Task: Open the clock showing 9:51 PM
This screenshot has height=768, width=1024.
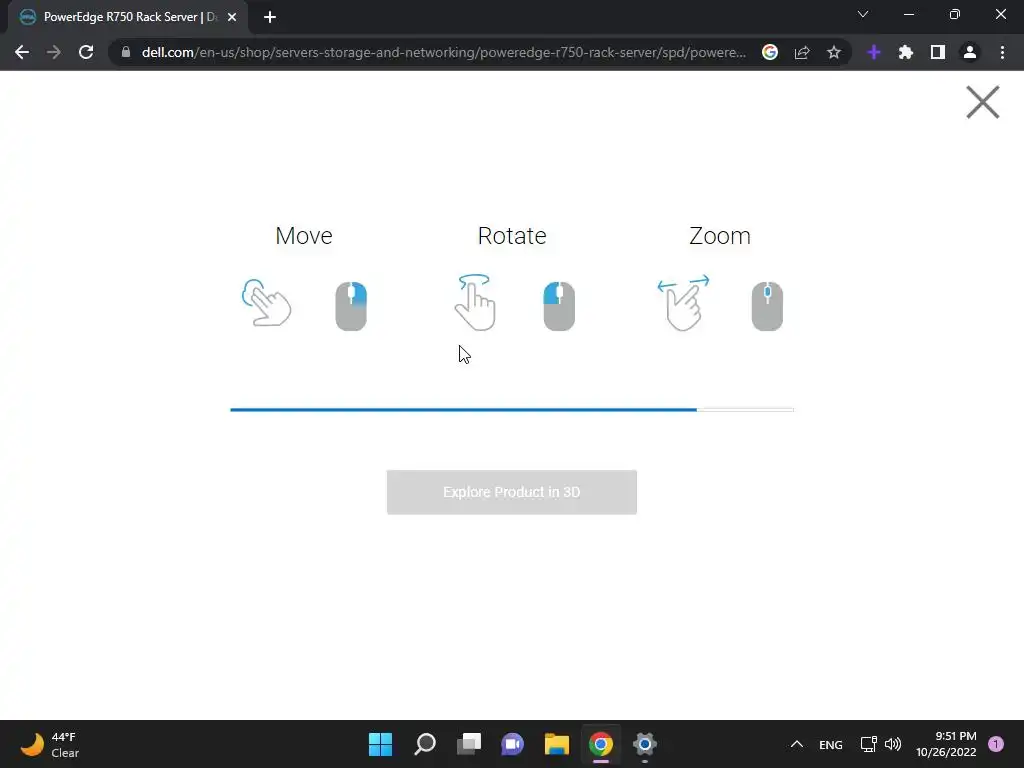Action: point(946,744)
